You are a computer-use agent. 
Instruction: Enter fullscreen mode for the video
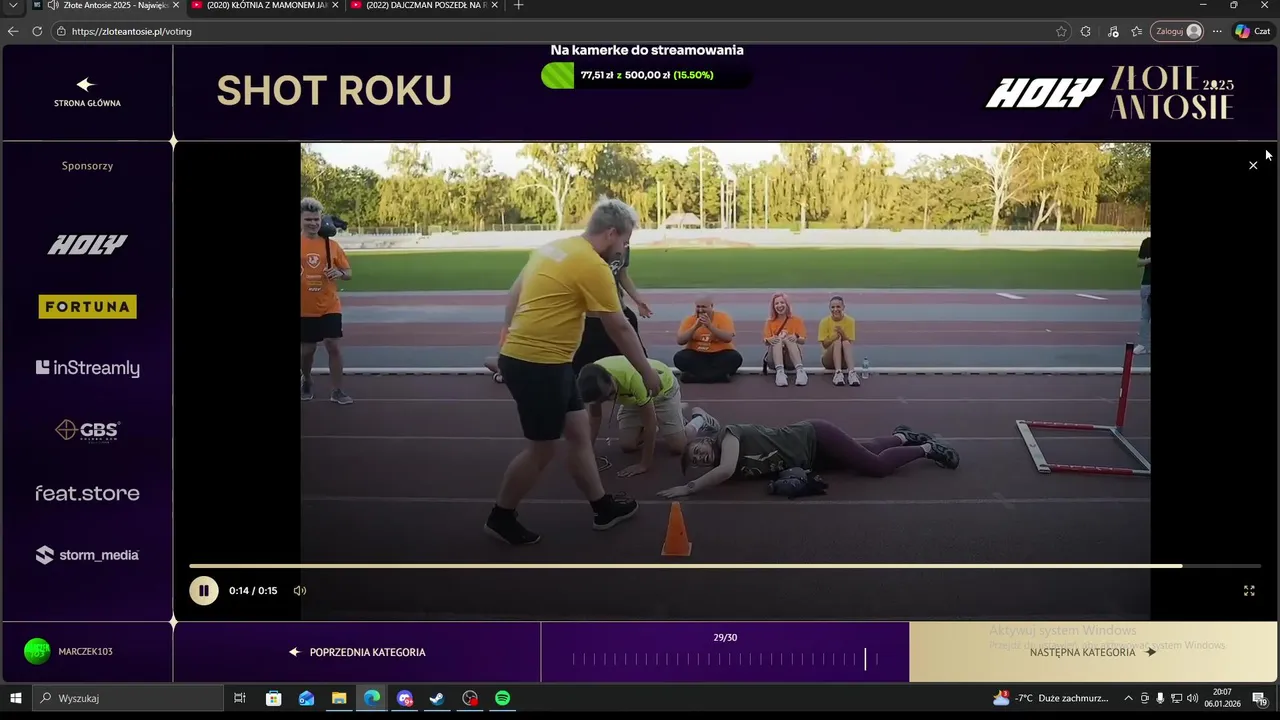point(1249,591)
